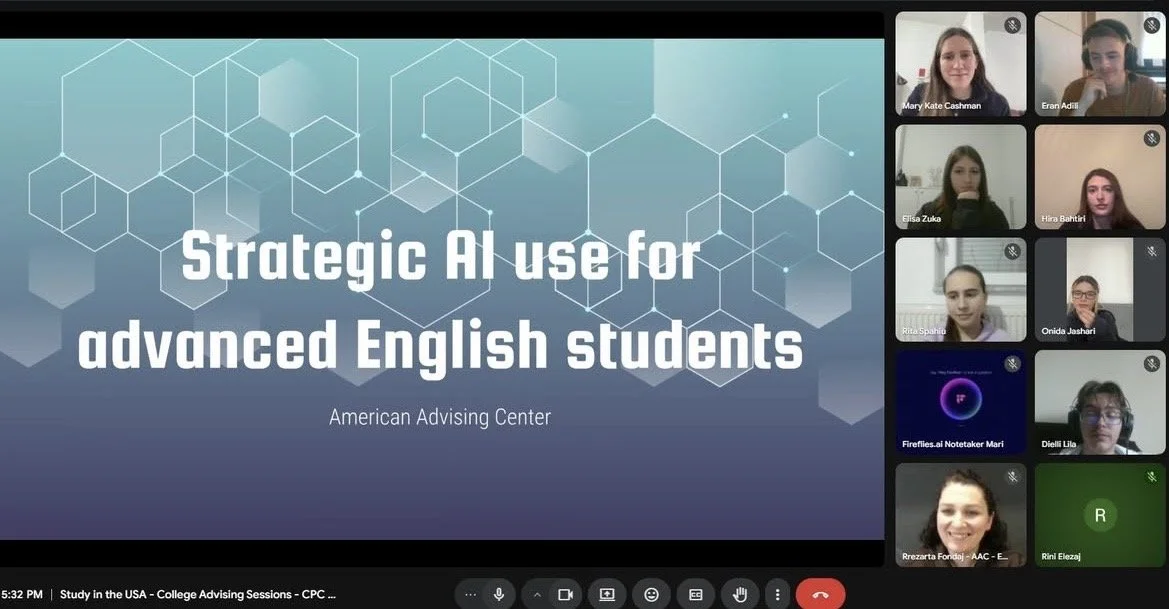Select Dielli Lila's video tile
1169x609 pixels.
(x=1100, y=403)
